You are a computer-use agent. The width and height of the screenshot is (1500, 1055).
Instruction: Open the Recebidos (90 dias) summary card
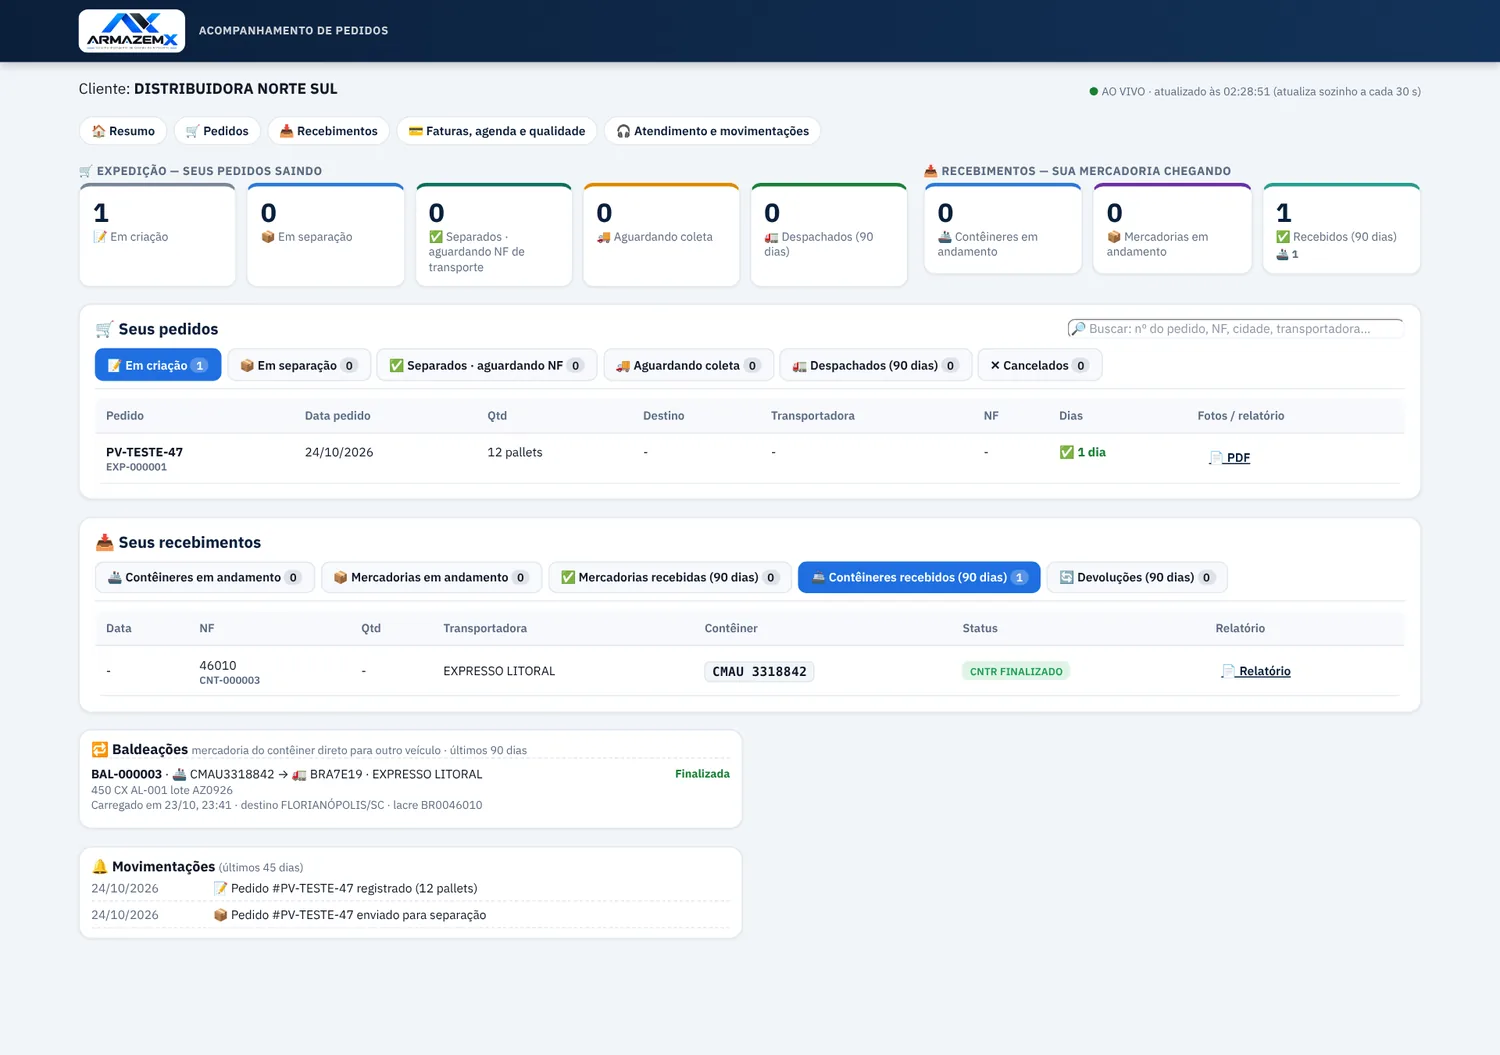1342,228
